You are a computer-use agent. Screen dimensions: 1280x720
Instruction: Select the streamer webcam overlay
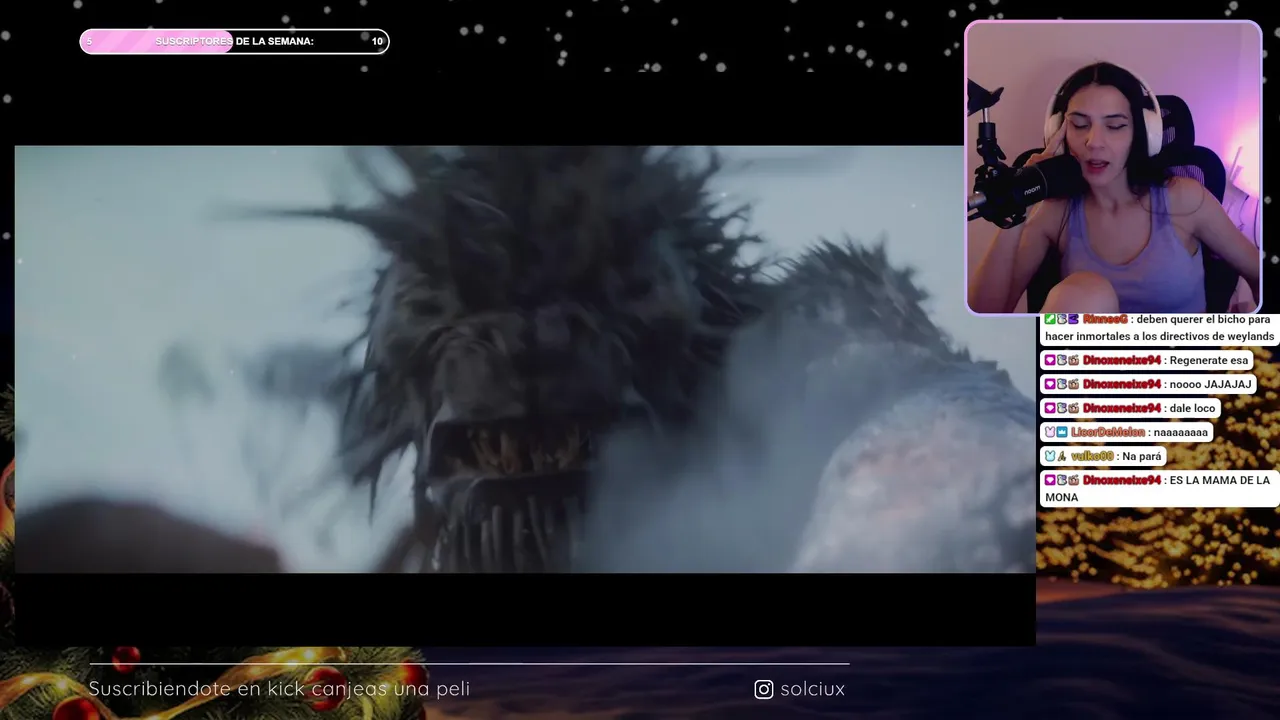(1113, 167)
